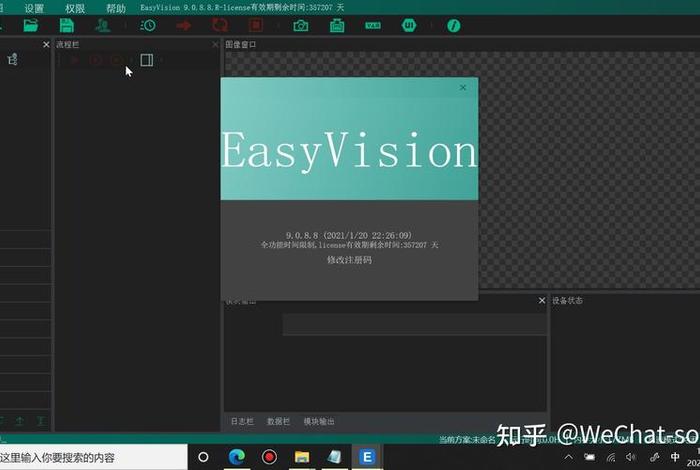This screenshot has height=470, width=700.
Task: Close the EasyVision About splash dialog
Action: 463,87
